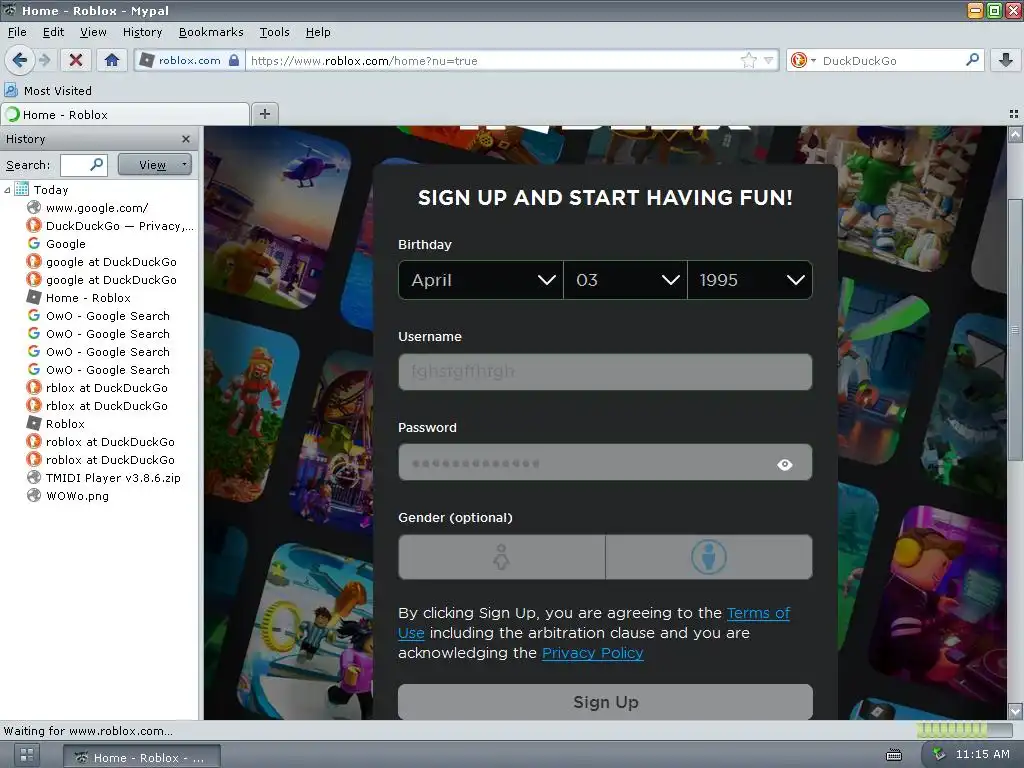Click the forward arrow navigation button

click(44, 61)
